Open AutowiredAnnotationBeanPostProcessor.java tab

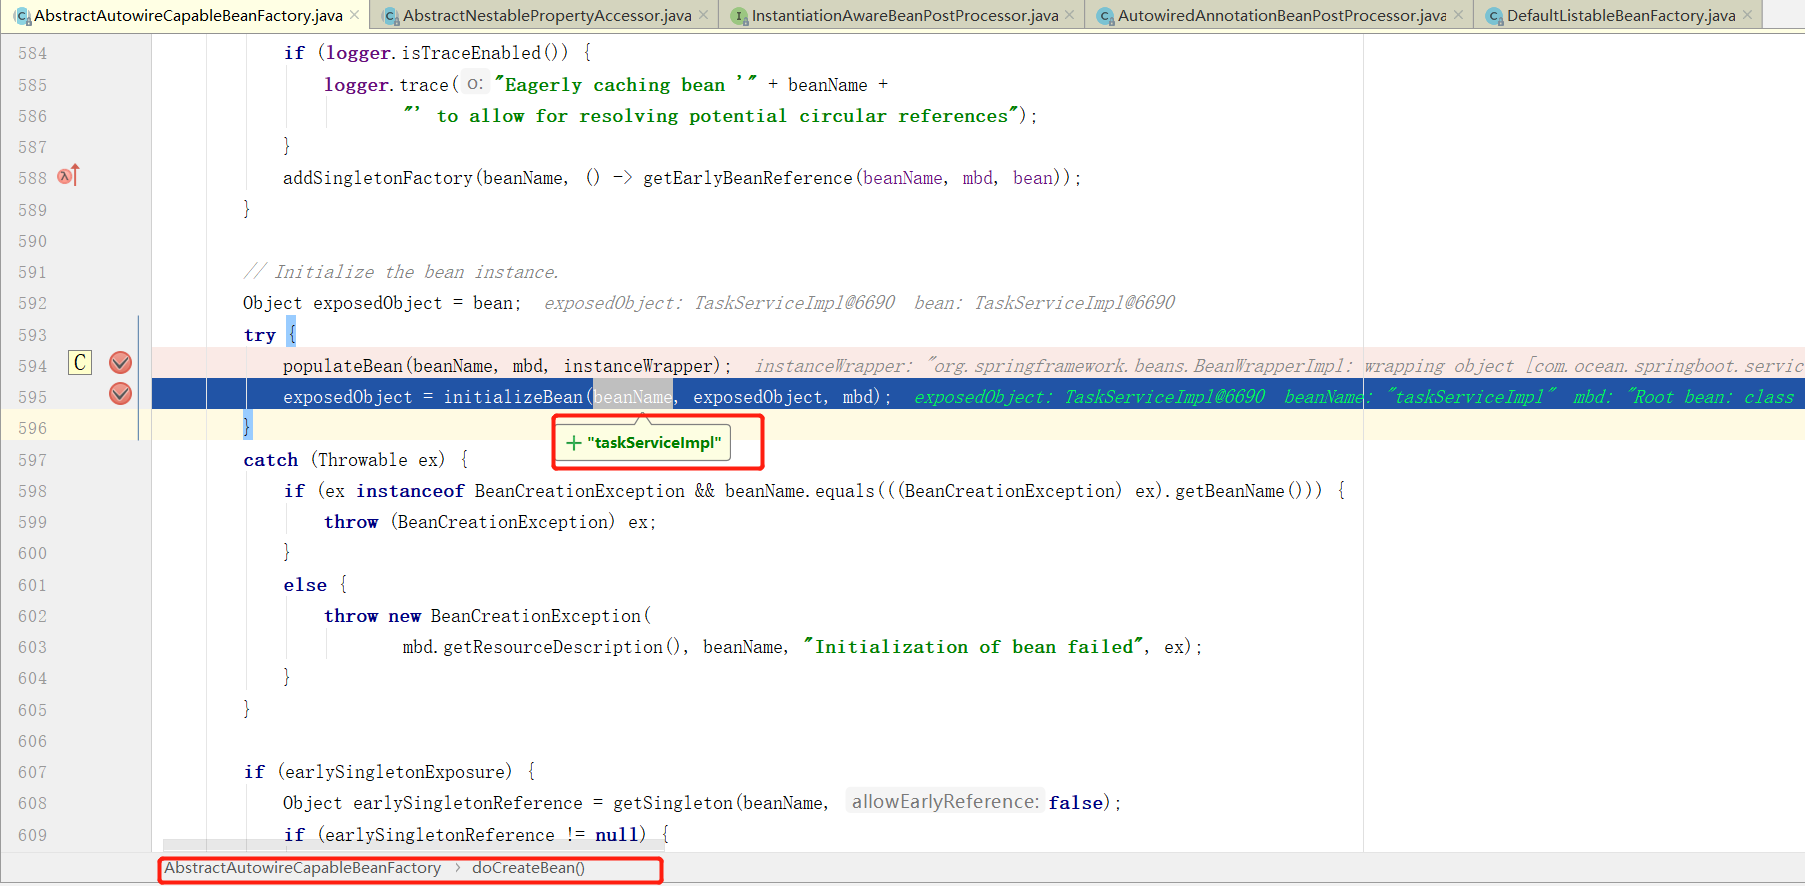coord(1281,15)
